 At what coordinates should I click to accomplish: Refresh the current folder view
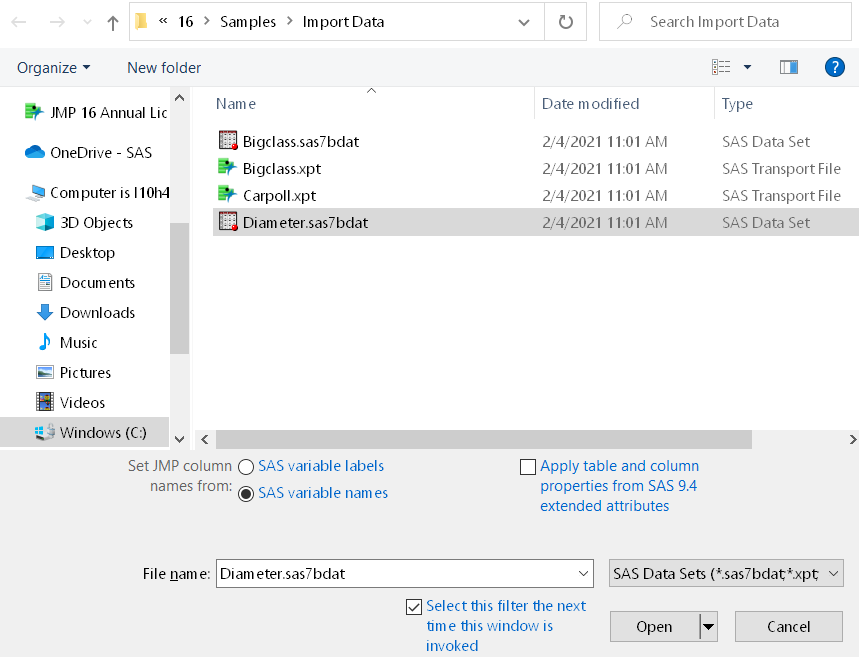pyautogui.click(x=565, y=21)
